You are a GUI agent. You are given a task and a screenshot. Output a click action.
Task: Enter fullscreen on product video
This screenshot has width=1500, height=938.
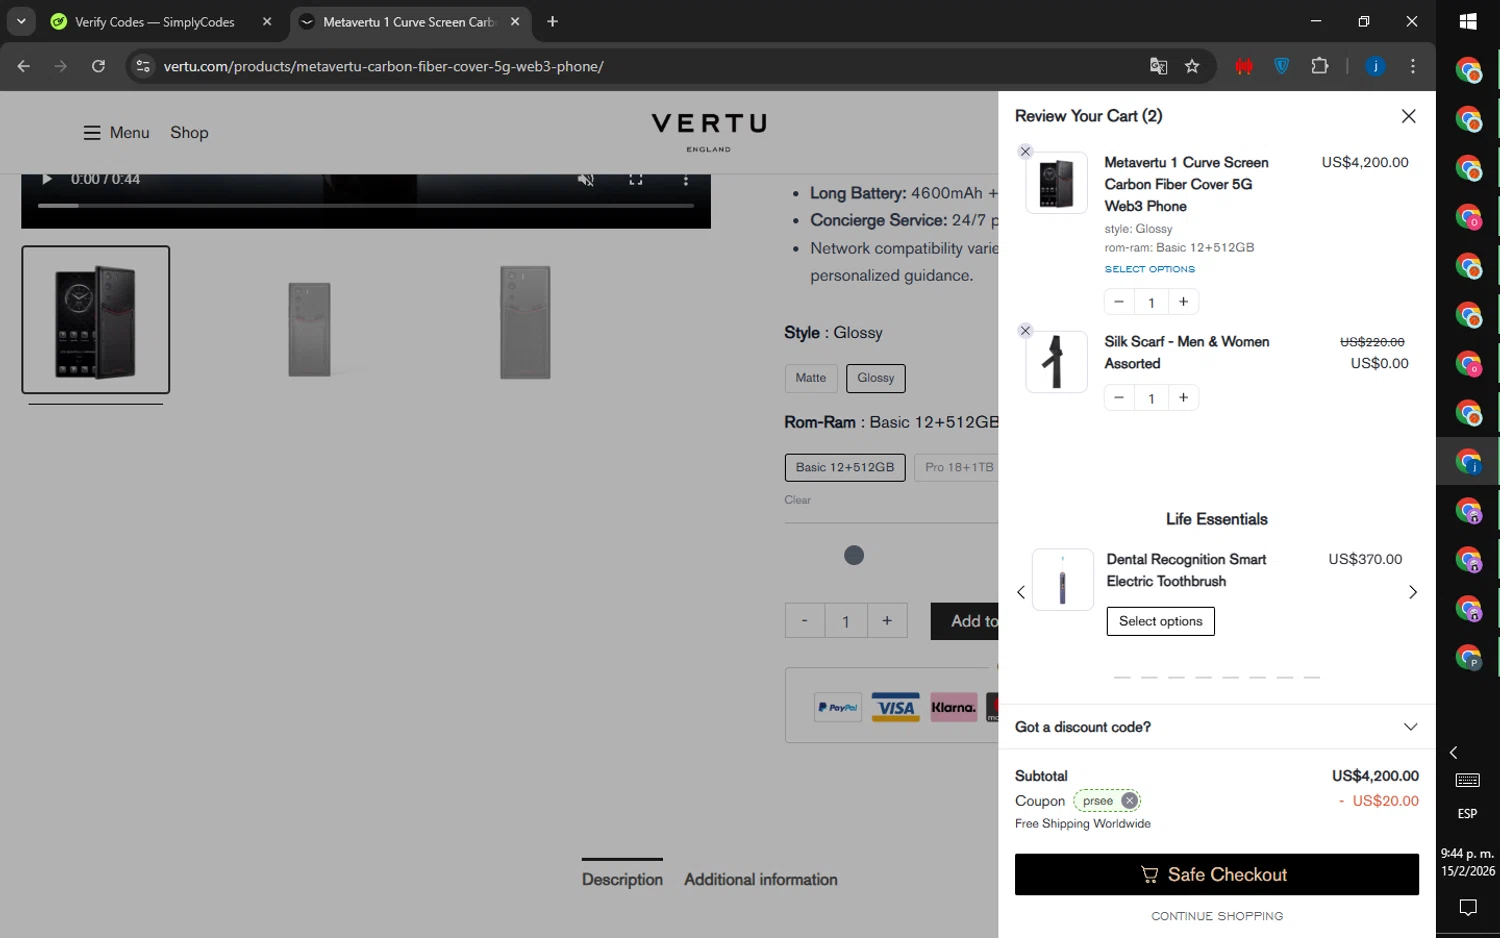(x=635, y=180)
